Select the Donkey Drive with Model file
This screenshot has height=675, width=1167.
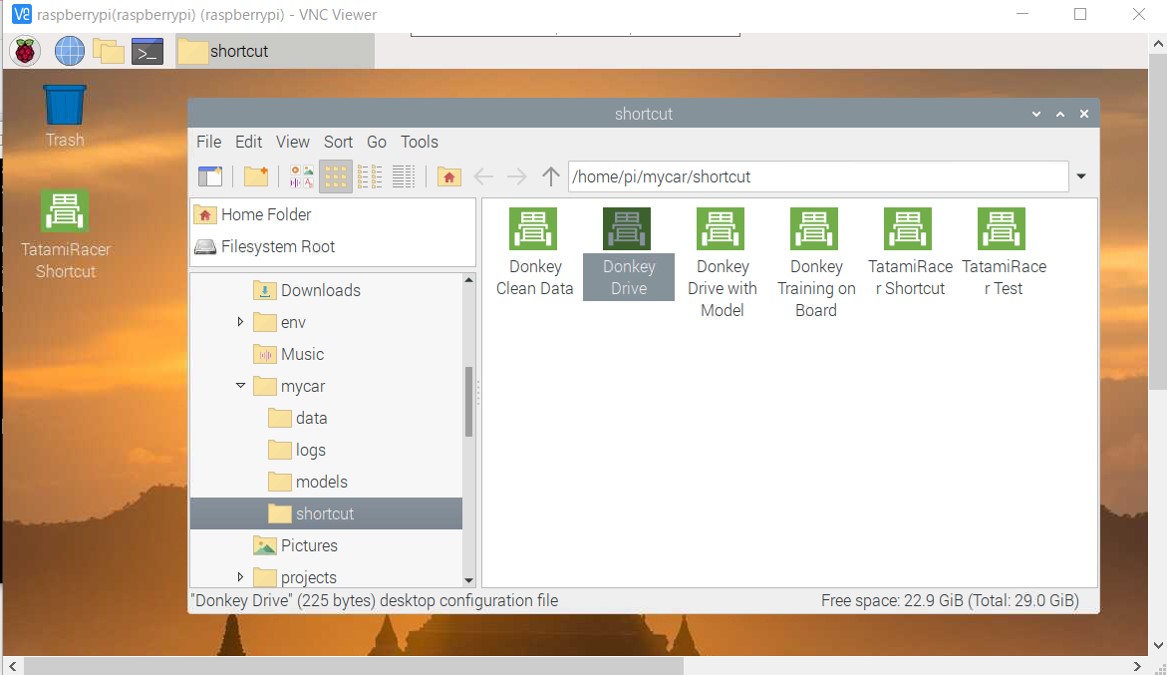point(722,263)
